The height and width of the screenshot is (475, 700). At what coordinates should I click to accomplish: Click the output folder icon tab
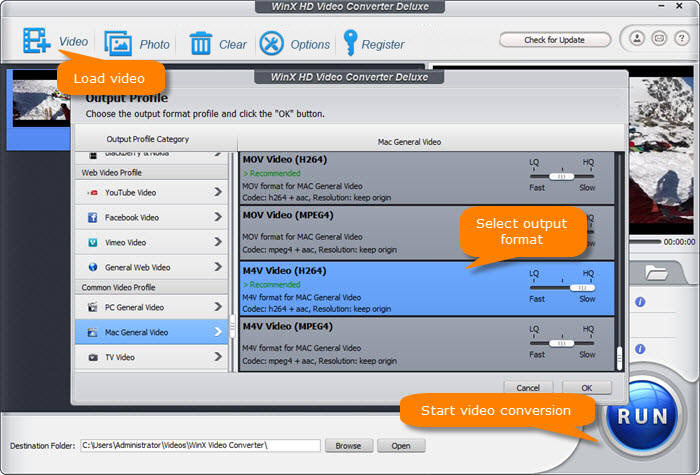click(x=656, y=272)
